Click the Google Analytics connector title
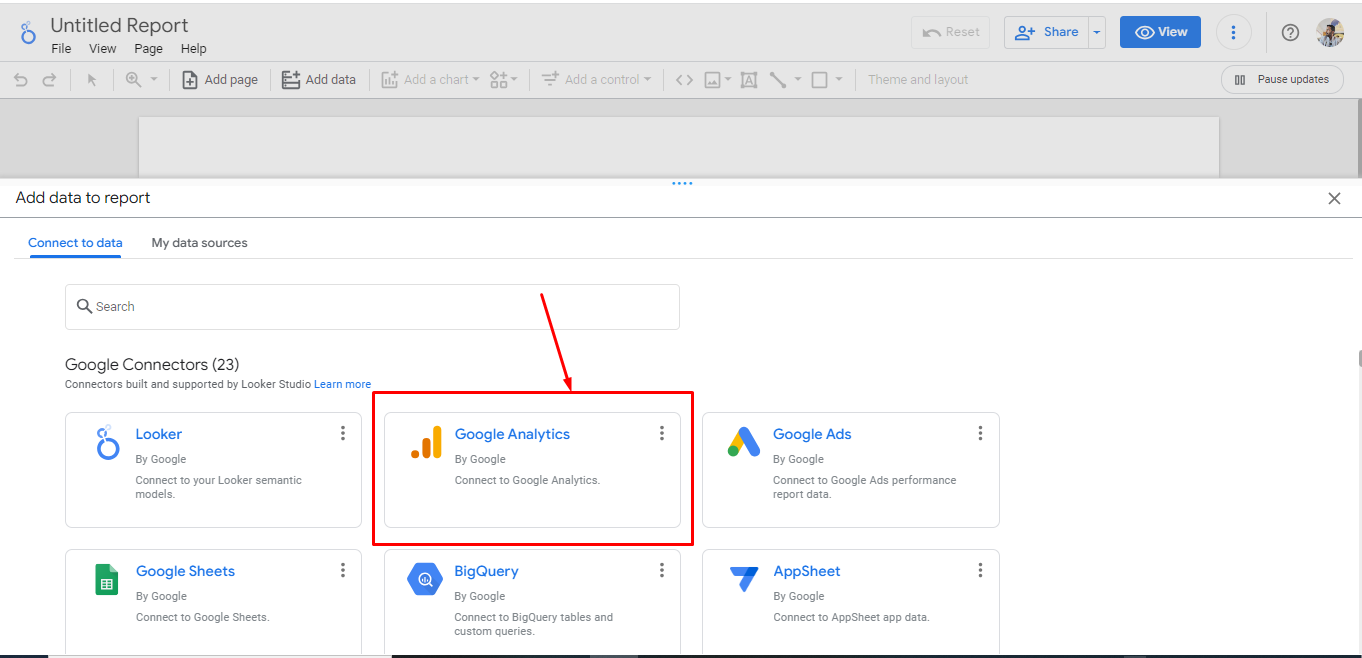 (512, 434)
